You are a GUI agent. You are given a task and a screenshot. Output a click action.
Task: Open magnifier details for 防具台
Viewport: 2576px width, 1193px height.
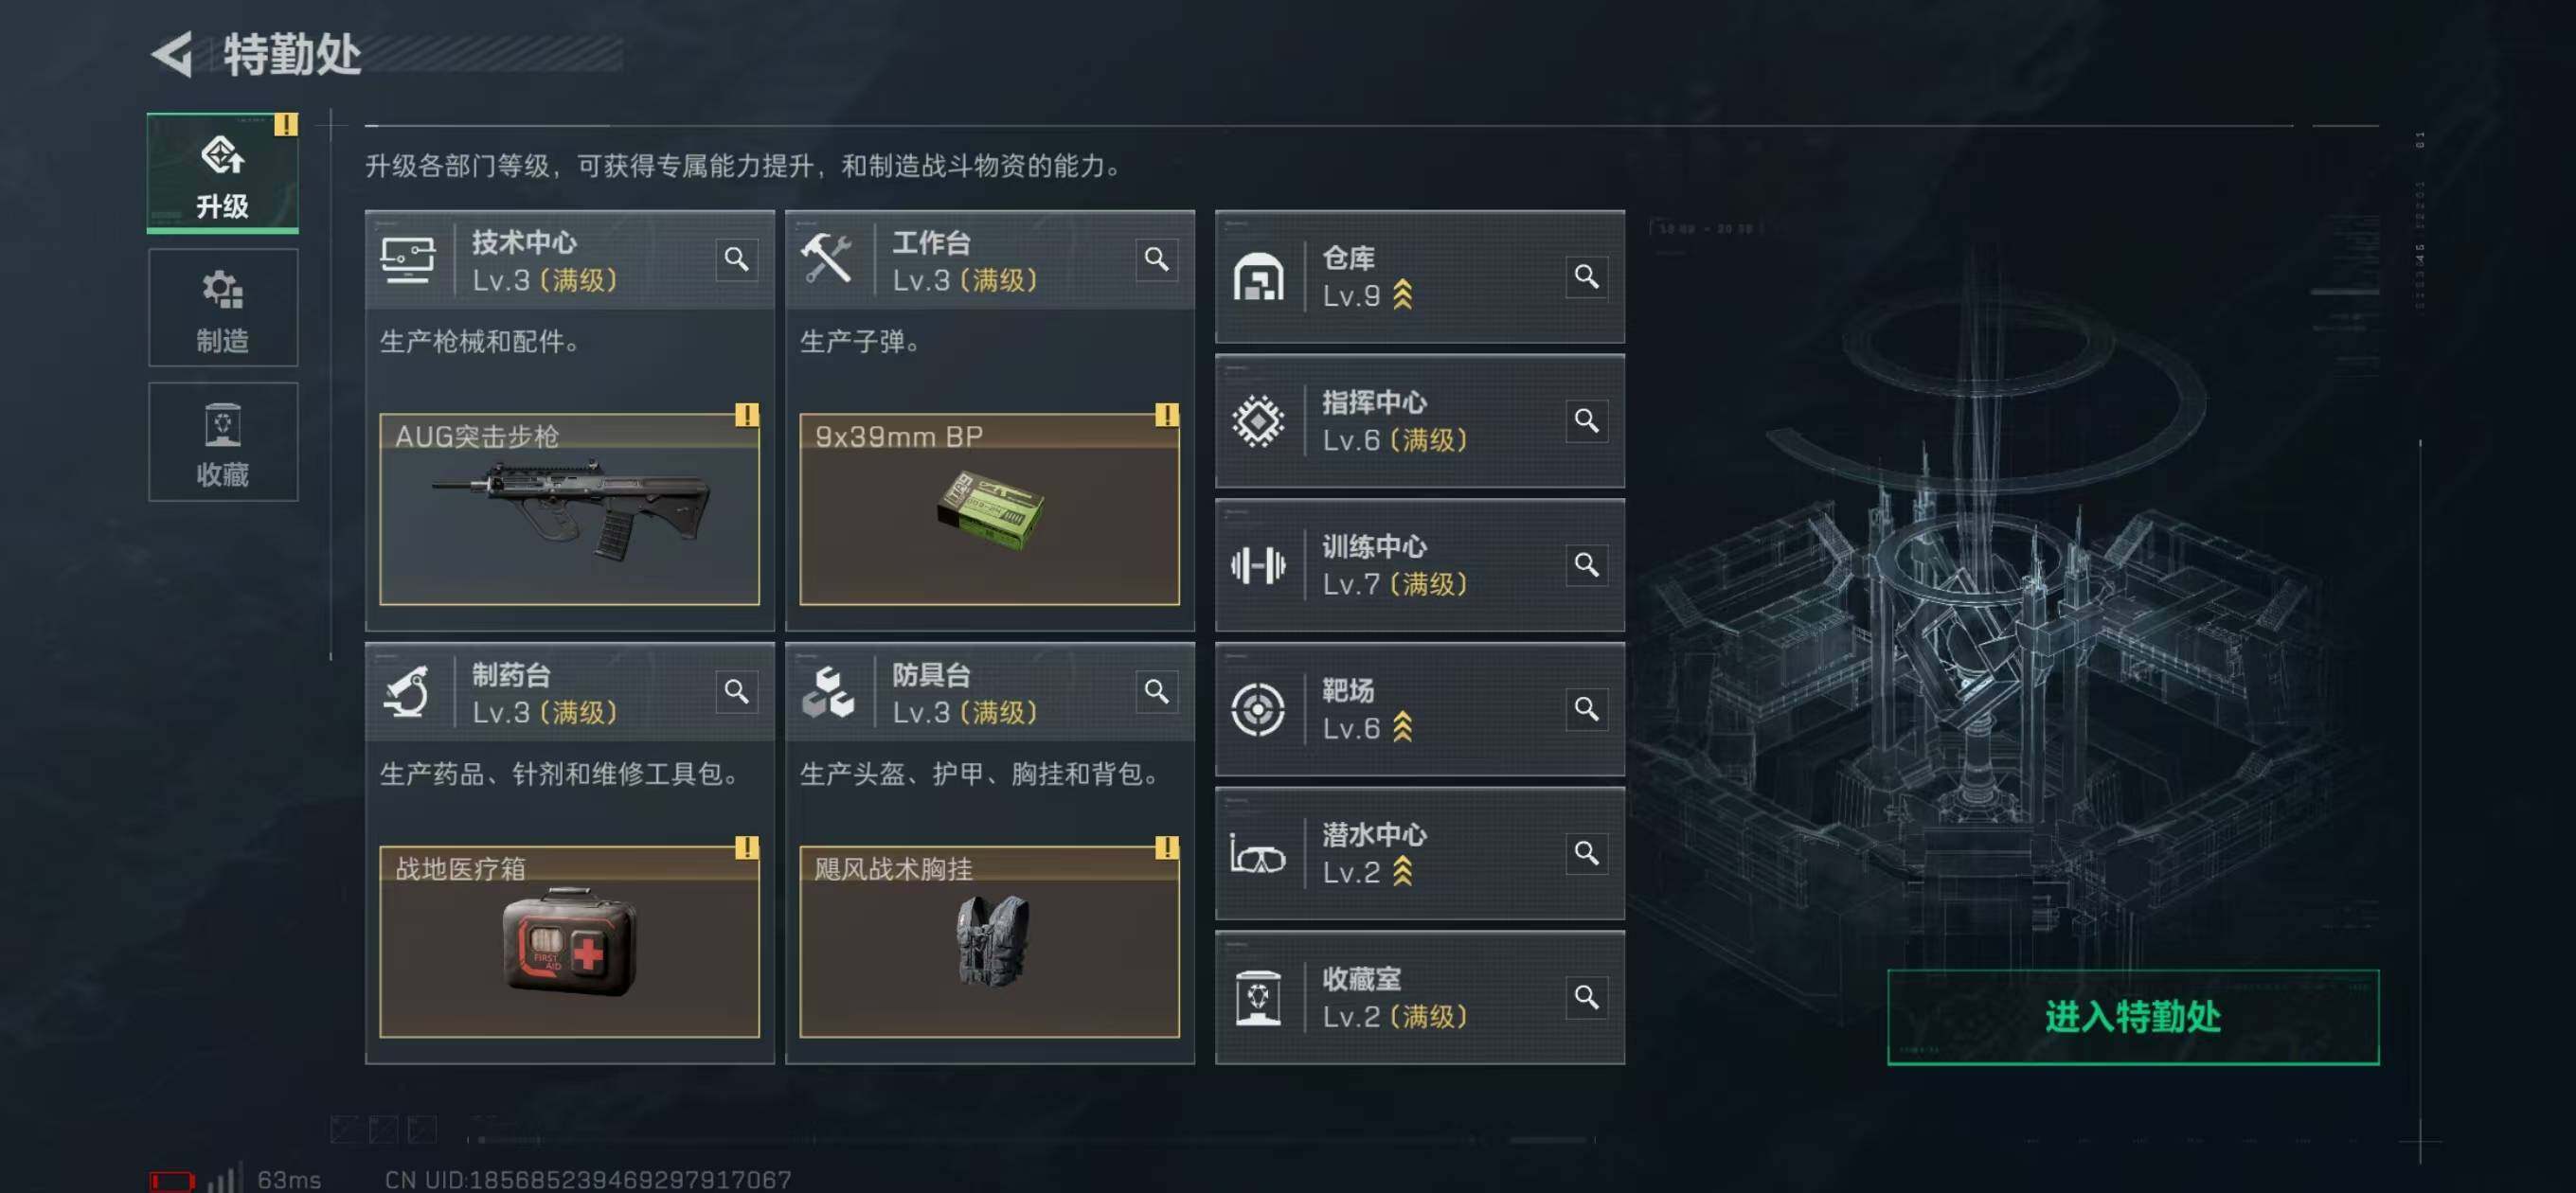1157,692
